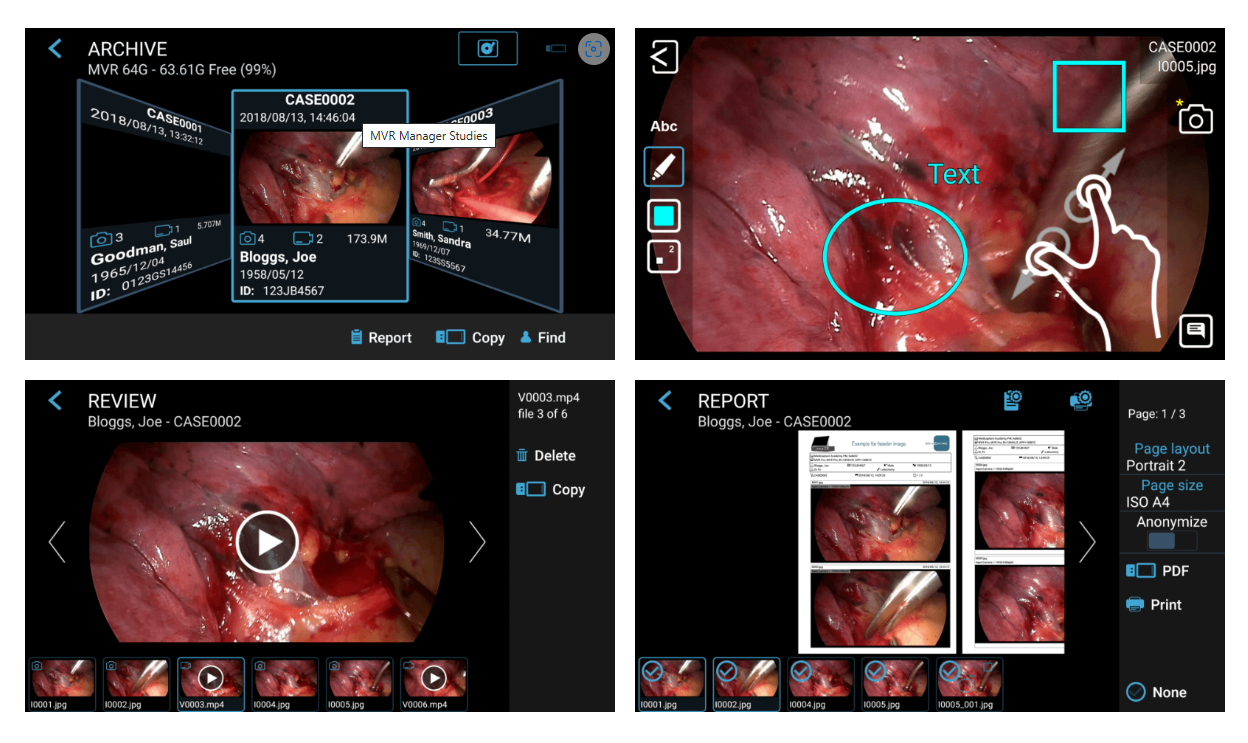
Task: Change Page size from ISO A4
Action: (x=1172, y=493)
